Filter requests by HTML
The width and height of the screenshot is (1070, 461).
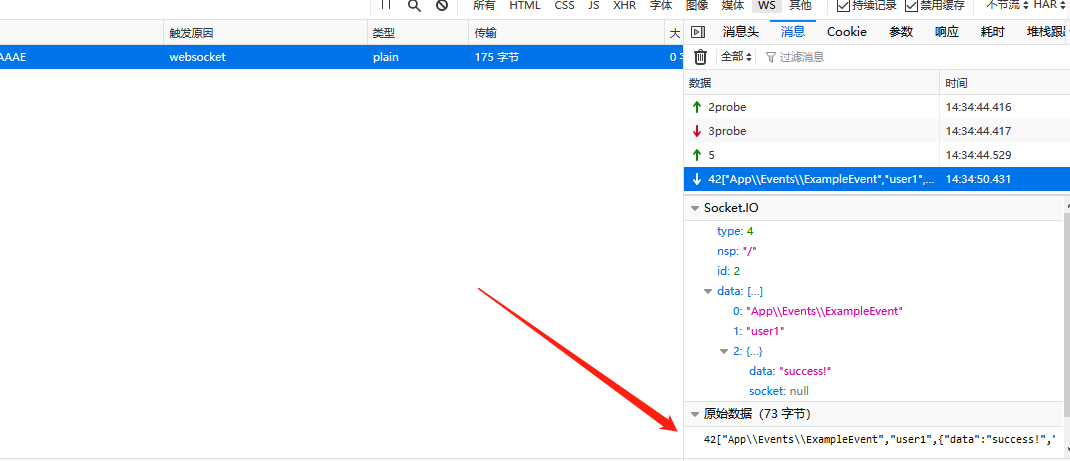(x=525, y=5)
